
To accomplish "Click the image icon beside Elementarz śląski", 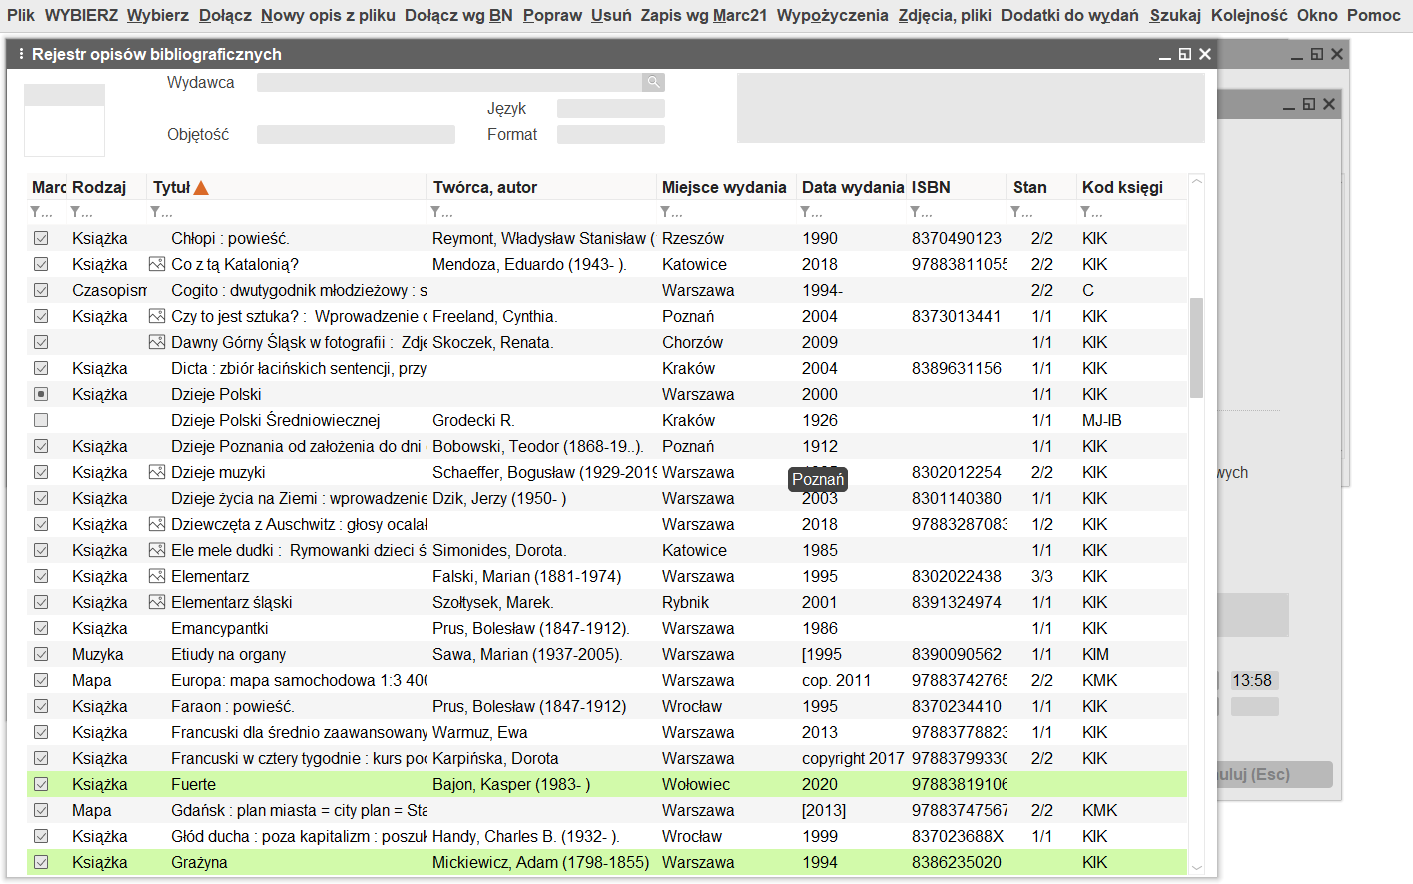I will click(157, 602).
